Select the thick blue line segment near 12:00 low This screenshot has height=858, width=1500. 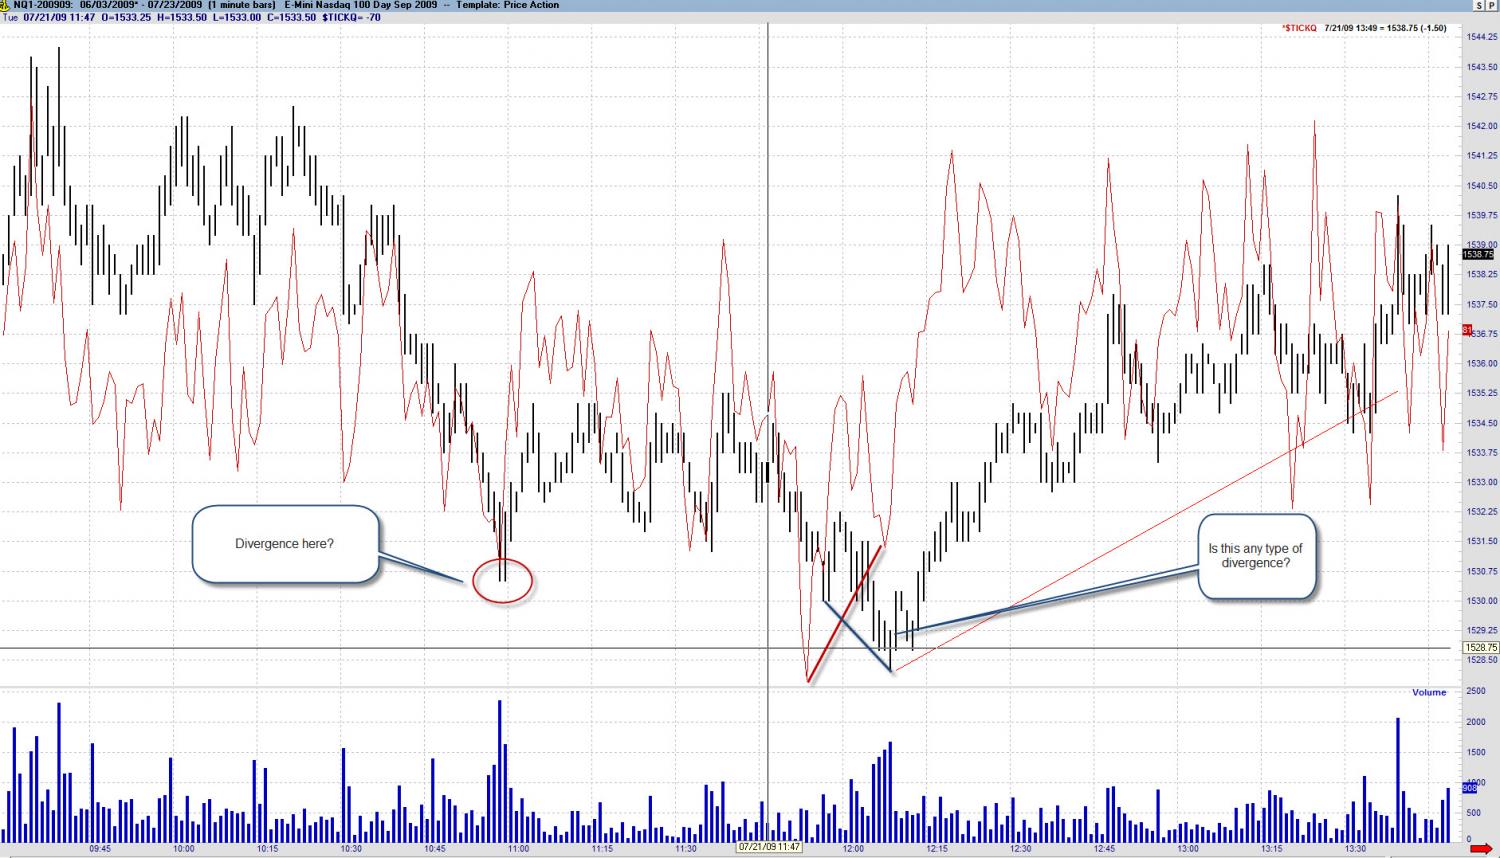(x=856, y=635)
